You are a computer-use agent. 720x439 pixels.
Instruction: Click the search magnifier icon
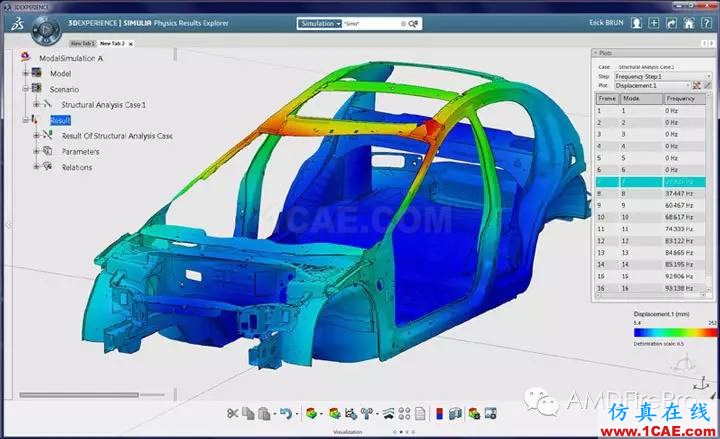413,23
